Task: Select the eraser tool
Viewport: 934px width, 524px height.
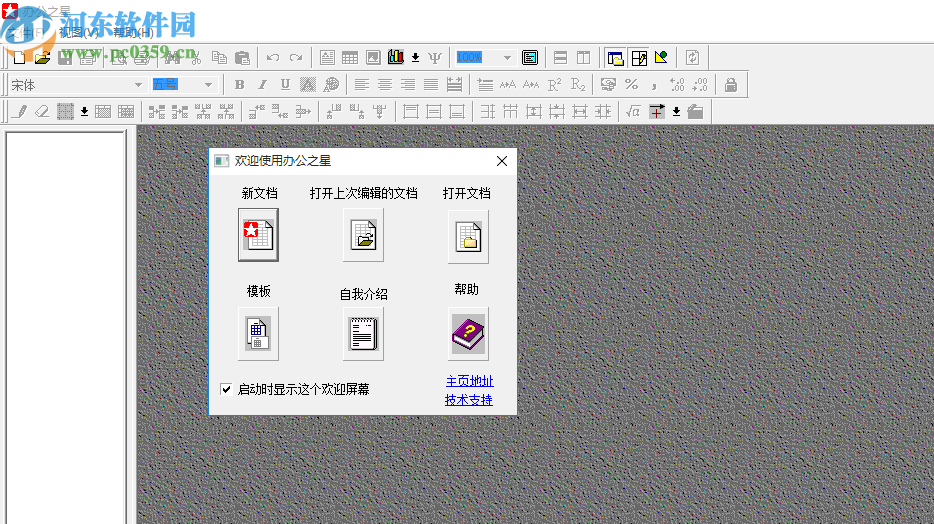Action: [42, 111]
